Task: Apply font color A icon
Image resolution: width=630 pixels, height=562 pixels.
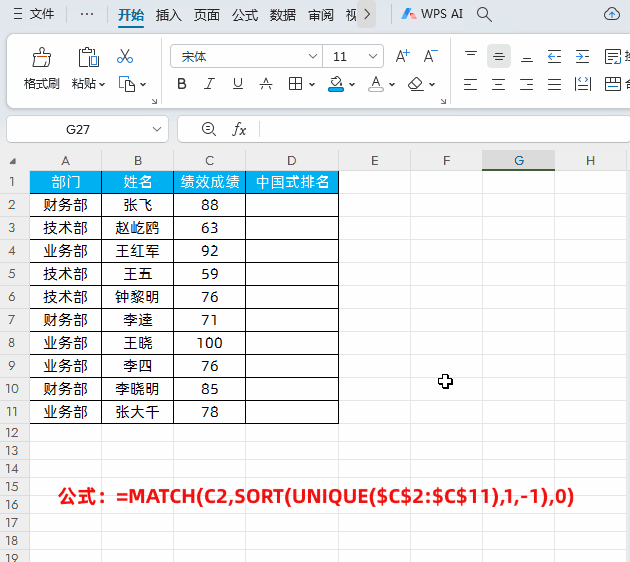Action: [x=376, y=84]
